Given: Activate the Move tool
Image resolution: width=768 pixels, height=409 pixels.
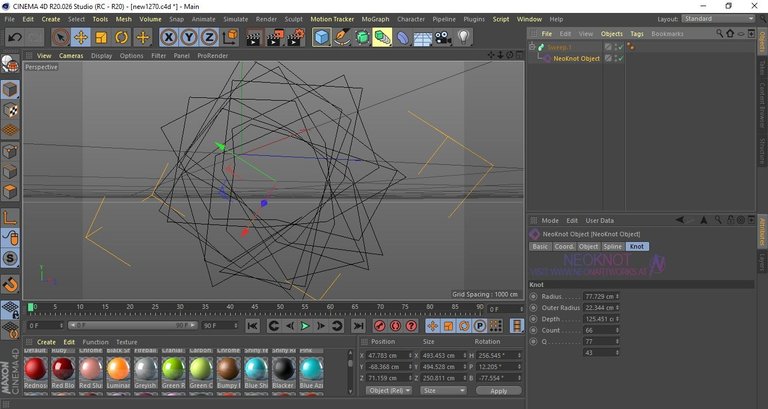Looking at the screenshot, I should [x=81, y=37].
